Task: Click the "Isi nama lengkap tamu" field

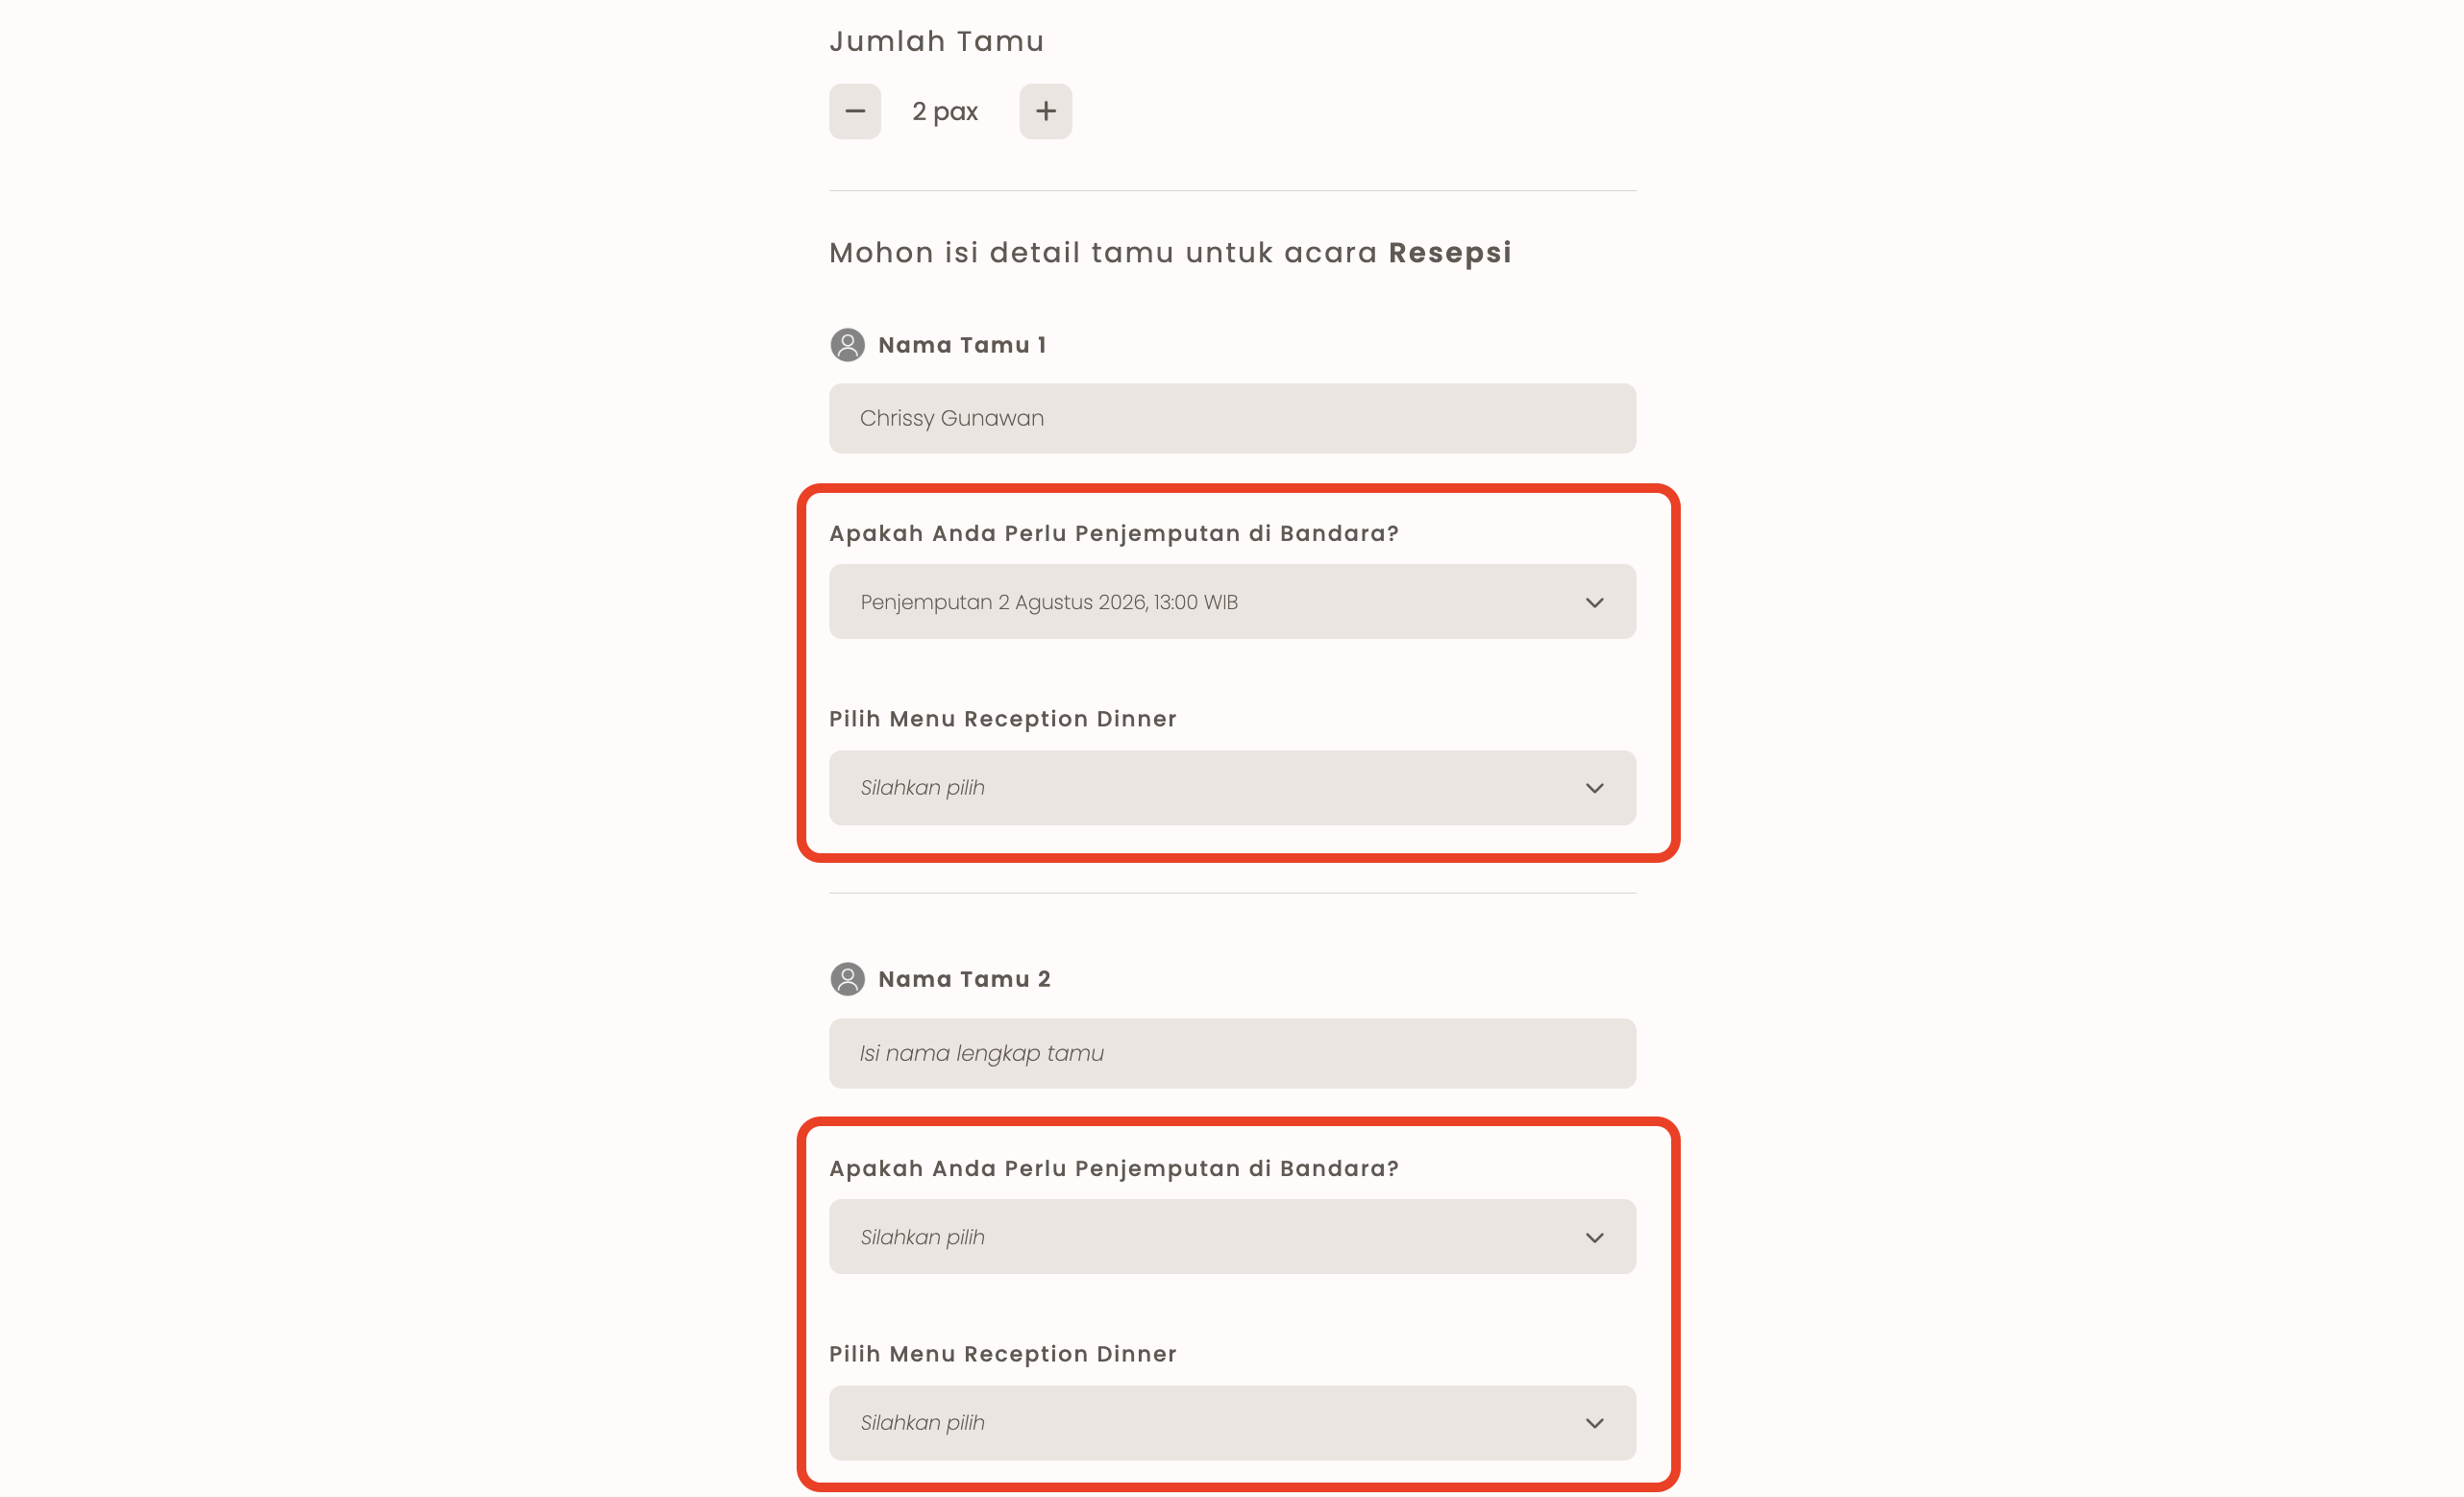Action: [1231, 1053]
